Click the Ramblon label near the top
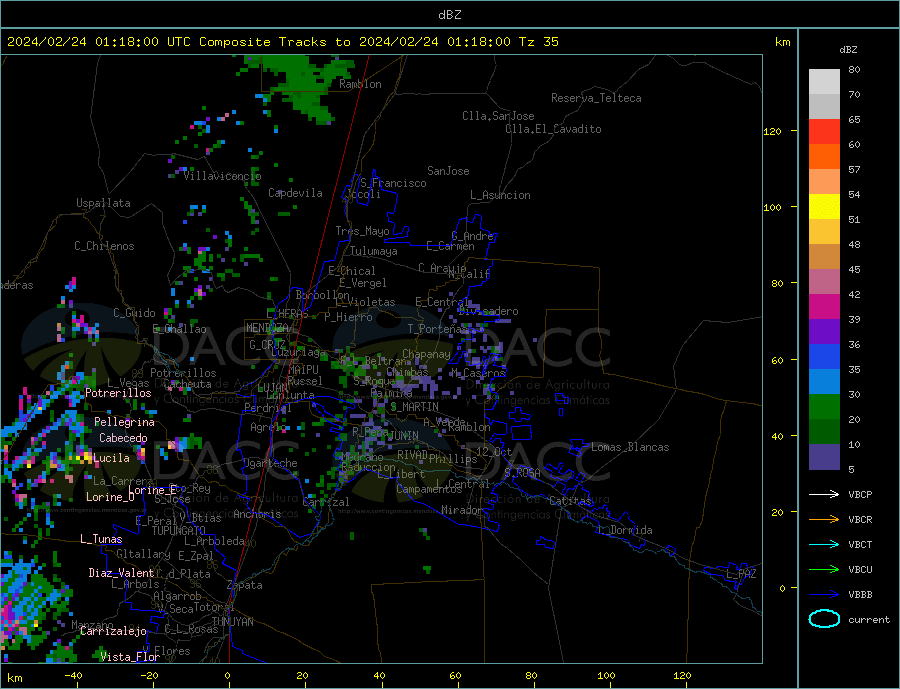900x689 pixels. click(360, 84)
